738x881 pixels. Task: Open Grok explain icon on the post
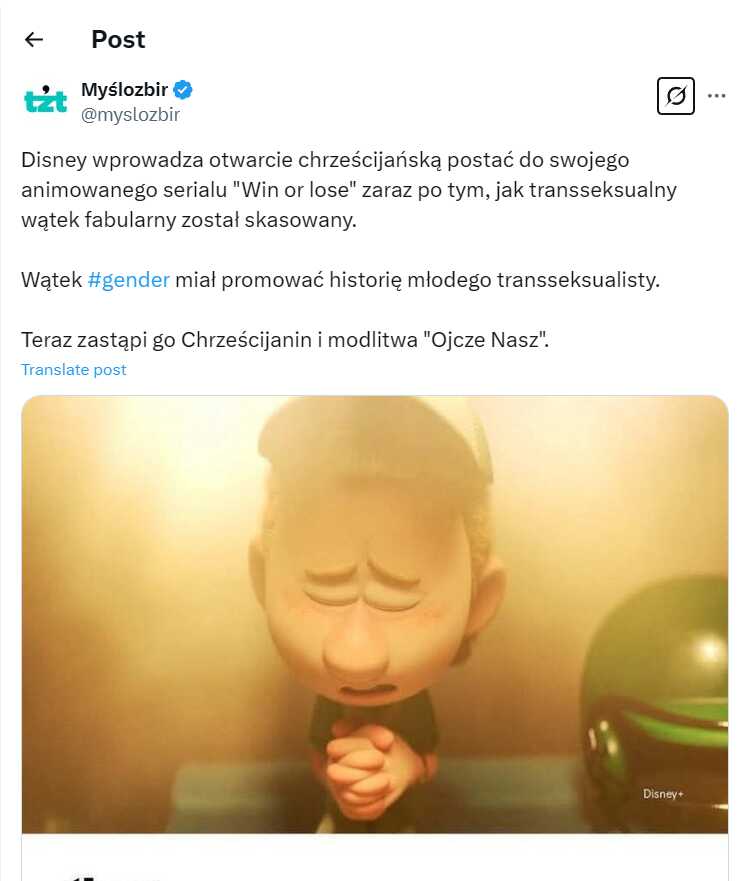(x=676, y=96)
